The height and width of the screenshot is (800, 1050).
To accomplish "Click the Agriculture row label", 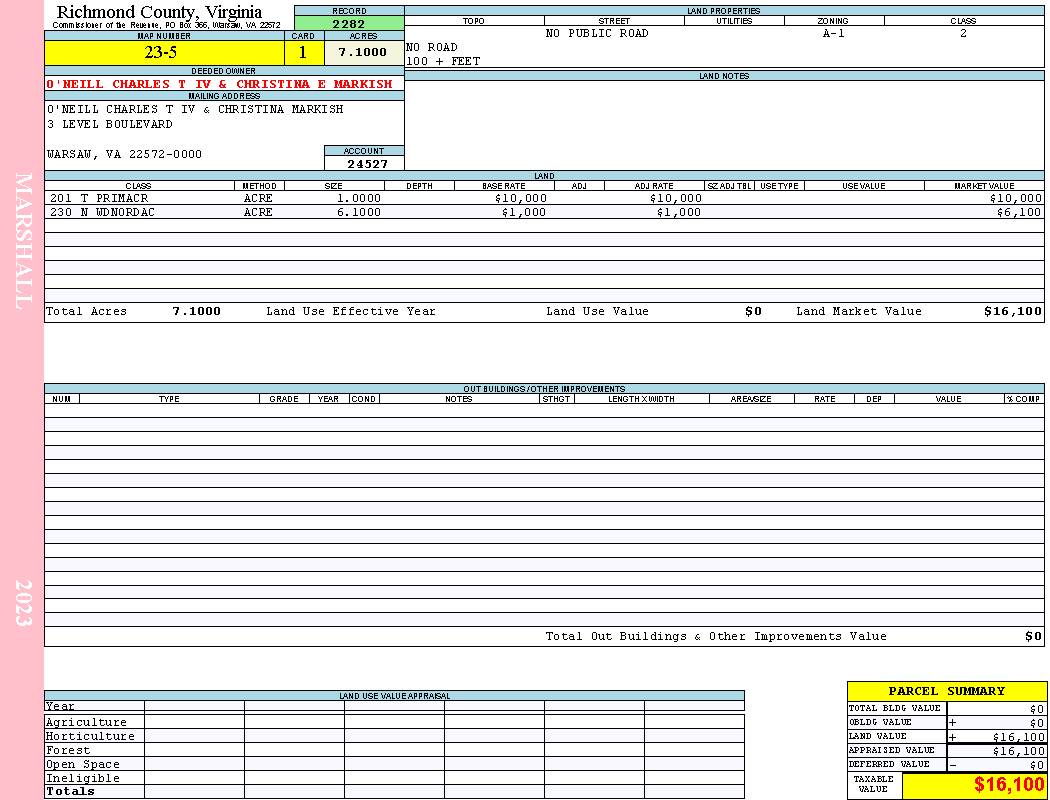I will (86, 722).
